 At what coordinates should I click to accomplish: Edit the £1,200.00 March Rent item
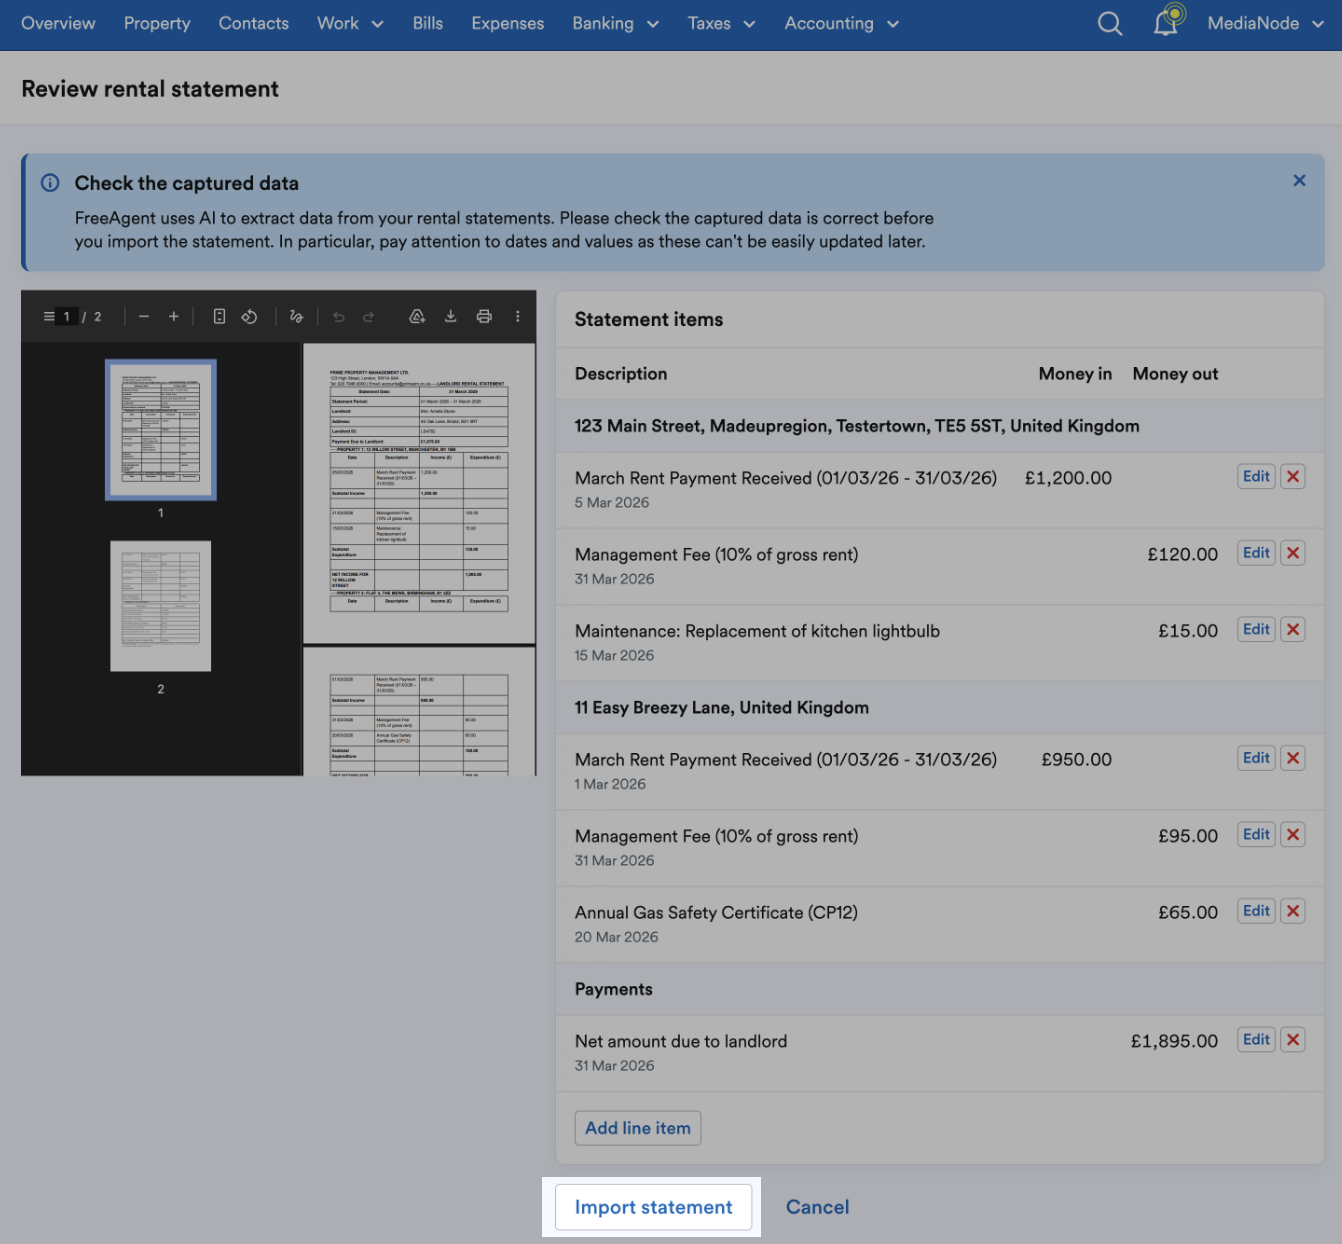coord(1256,477)
